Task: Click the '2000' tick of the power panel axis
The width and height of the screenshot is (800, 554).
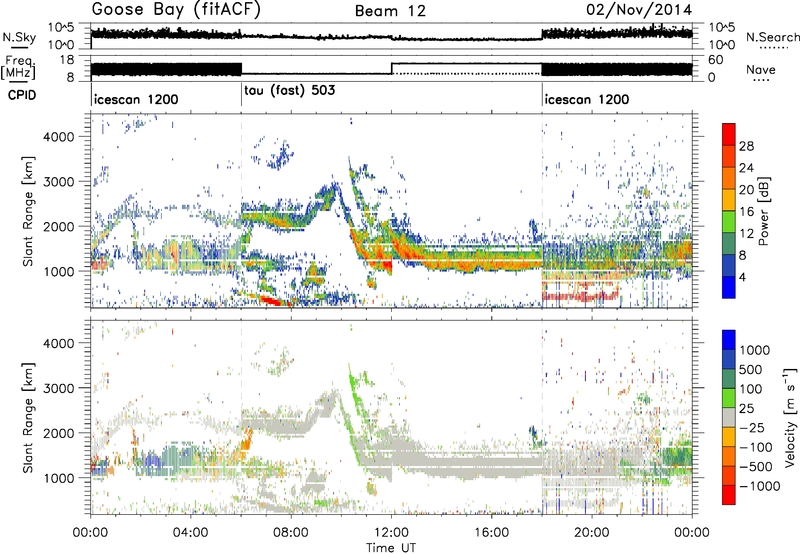Action: 59,226
